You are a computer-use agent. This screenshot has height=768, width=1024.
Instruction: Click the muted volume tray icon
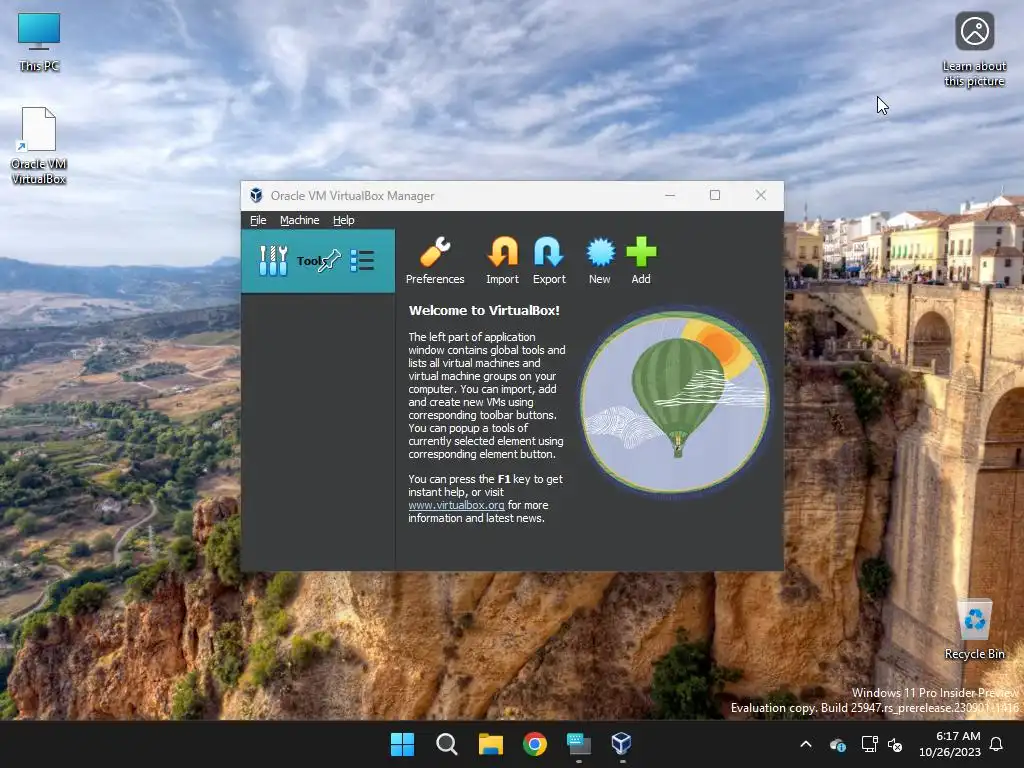tap(895, 744)
